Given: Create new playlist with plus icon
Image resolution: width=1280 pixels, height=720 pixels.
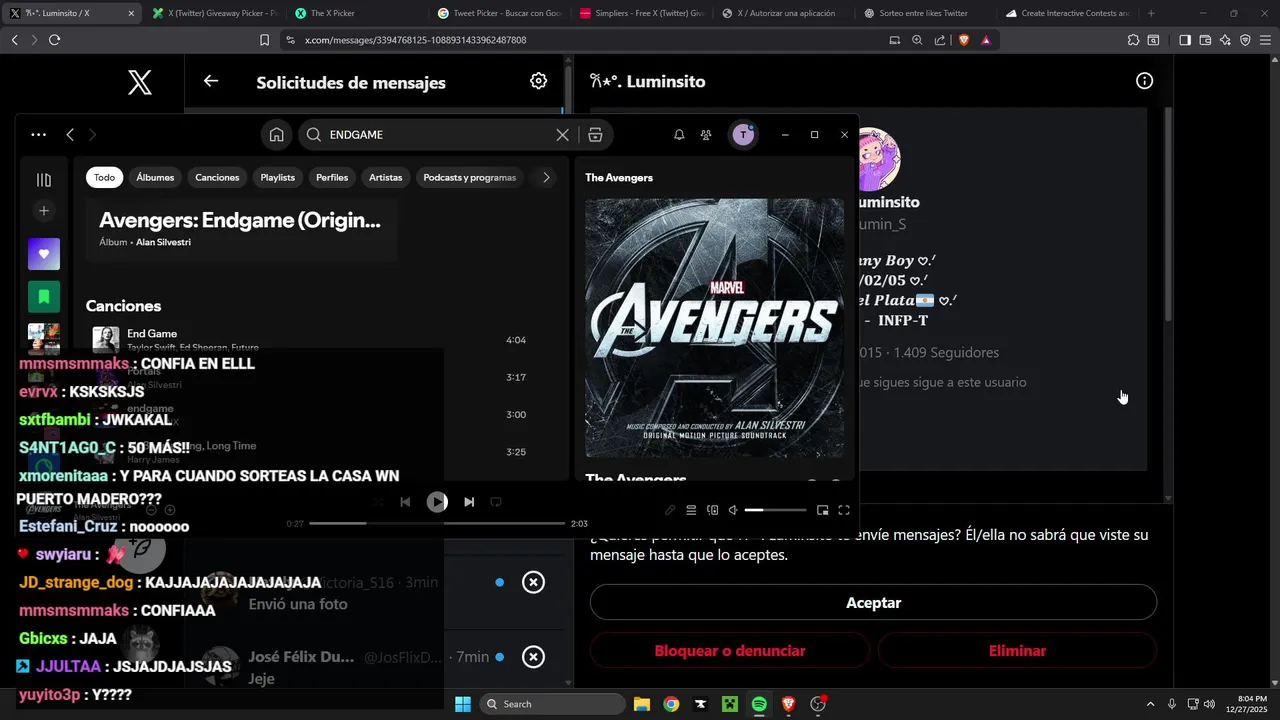Looking at the screenshot, I should coord(44,211).
